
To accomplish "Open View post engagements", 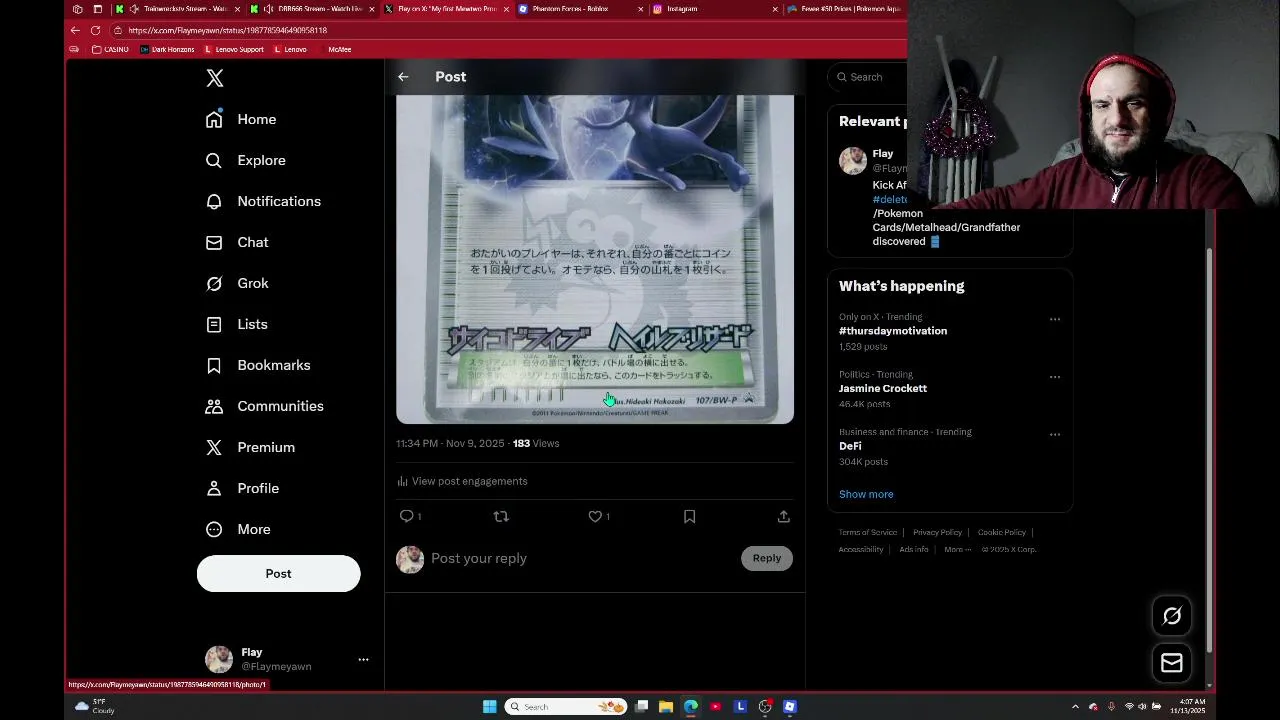I will [x=462, y=481].
